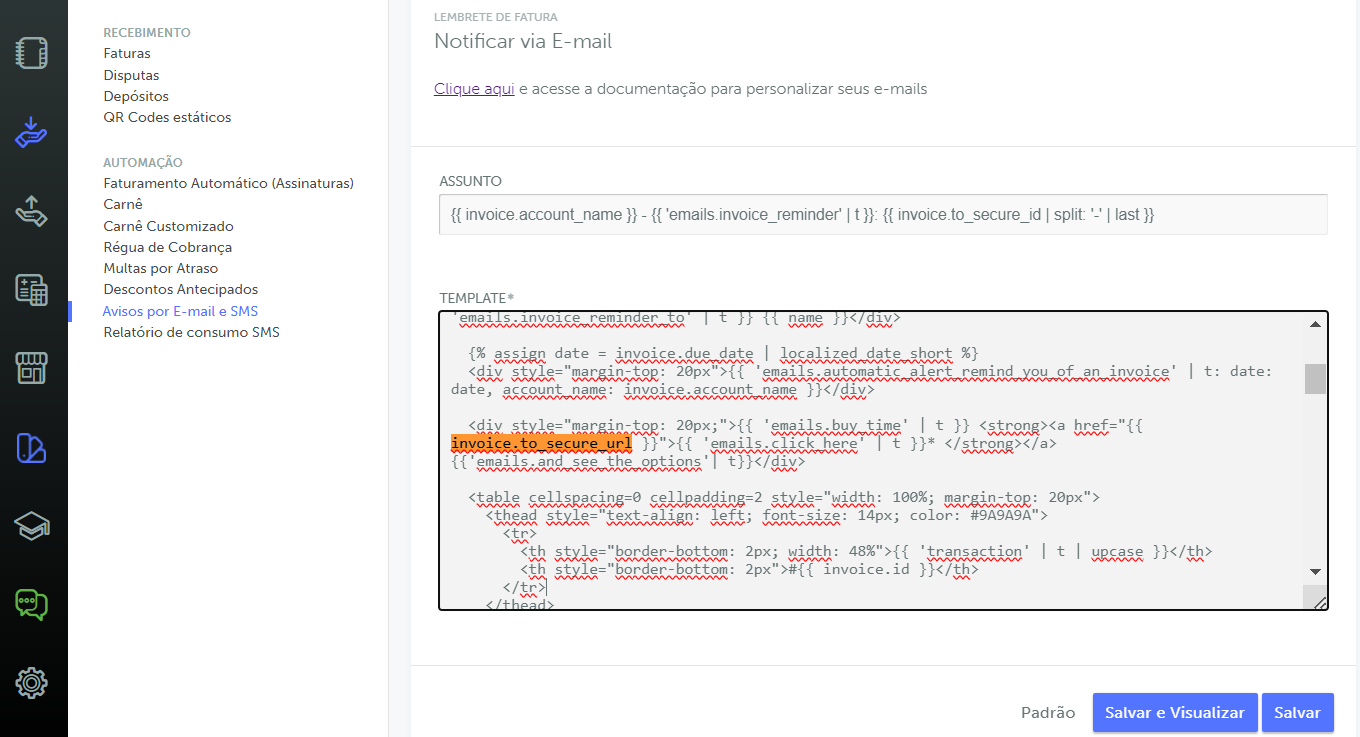Open the settings gear icon
This screenshot has width=1360, height=737.
(x=32, y=683)
